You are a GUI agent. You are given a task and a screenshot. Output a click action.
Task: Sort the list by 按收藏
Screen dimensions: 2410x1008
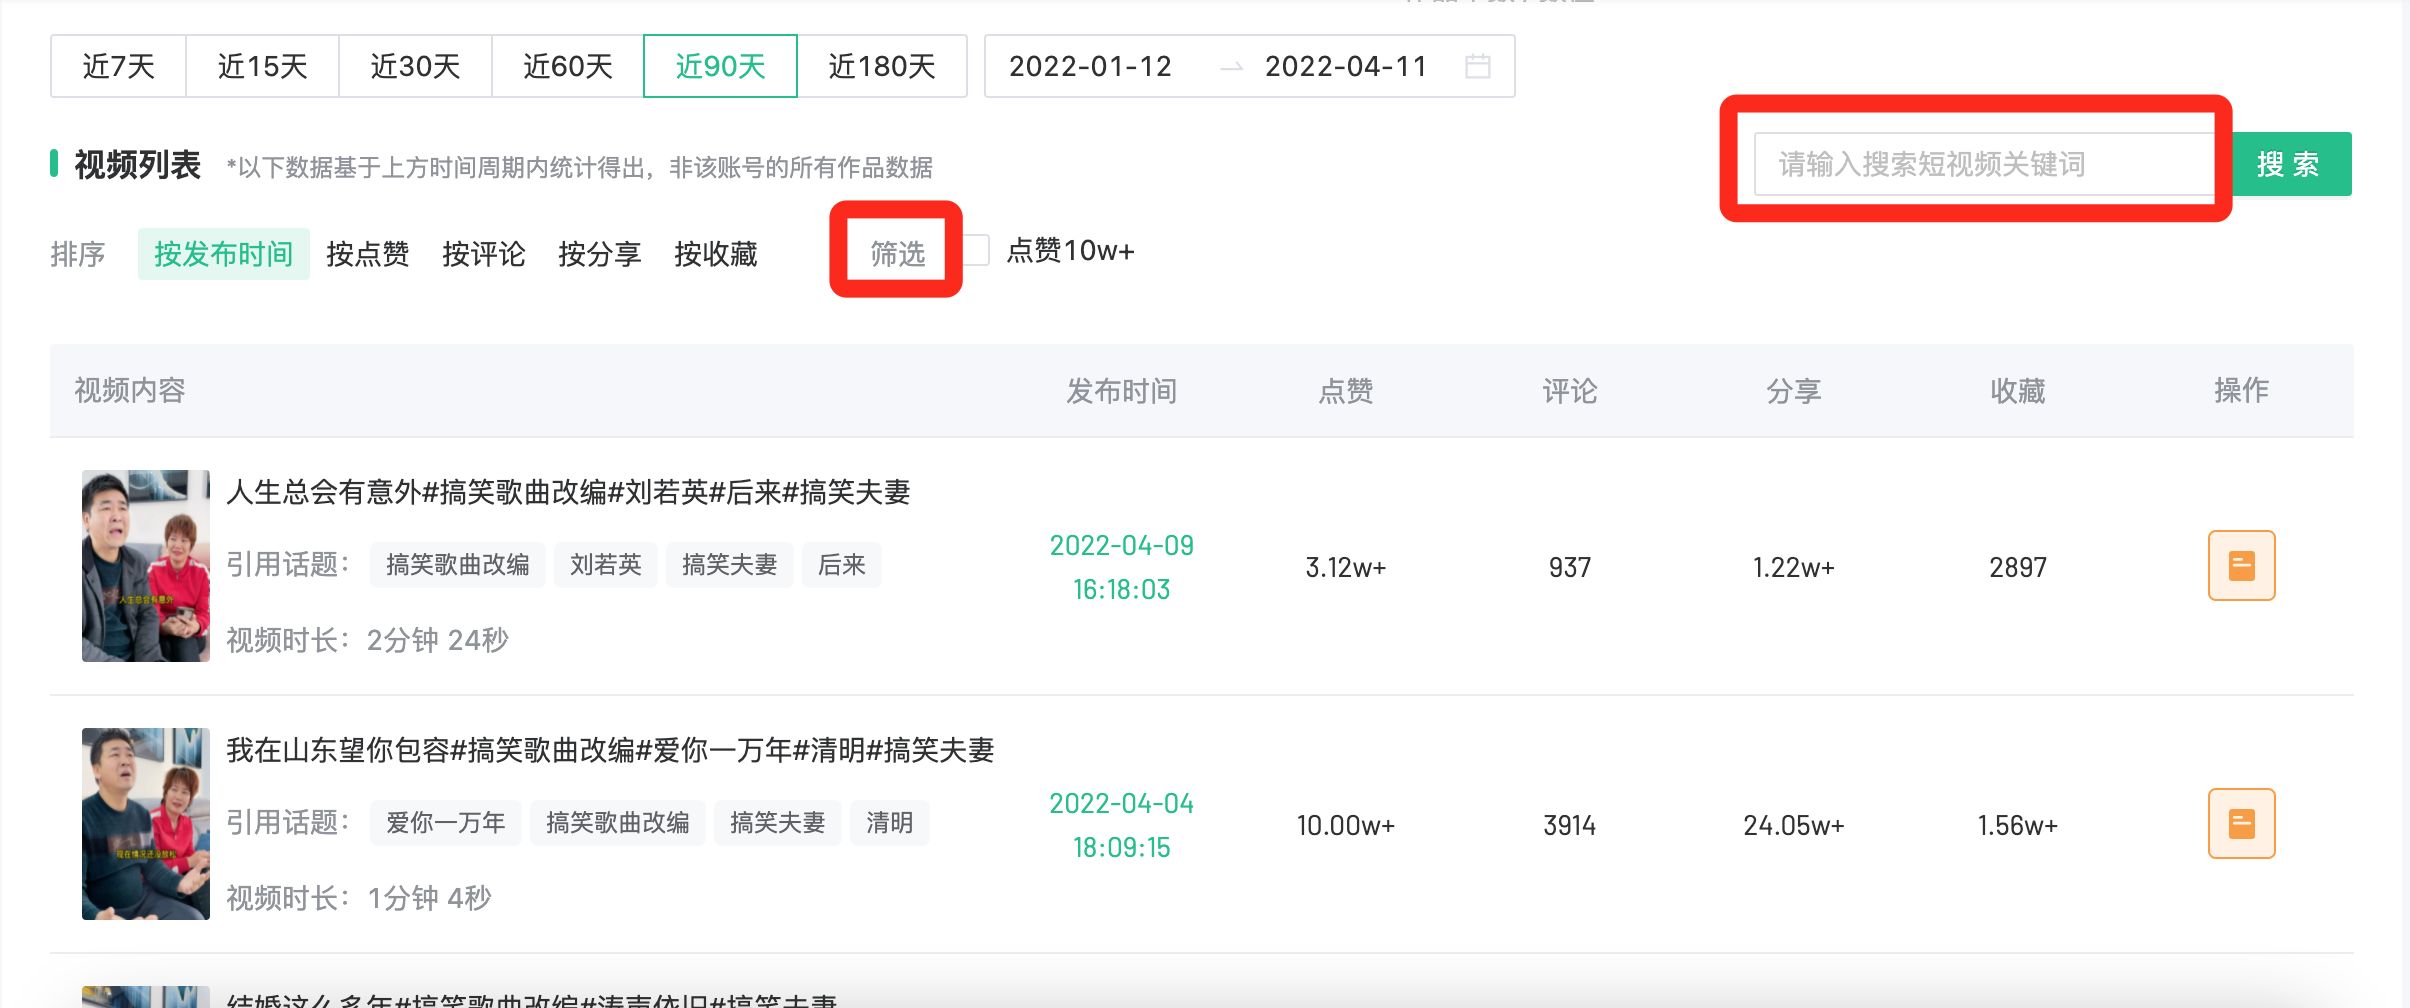715,254
